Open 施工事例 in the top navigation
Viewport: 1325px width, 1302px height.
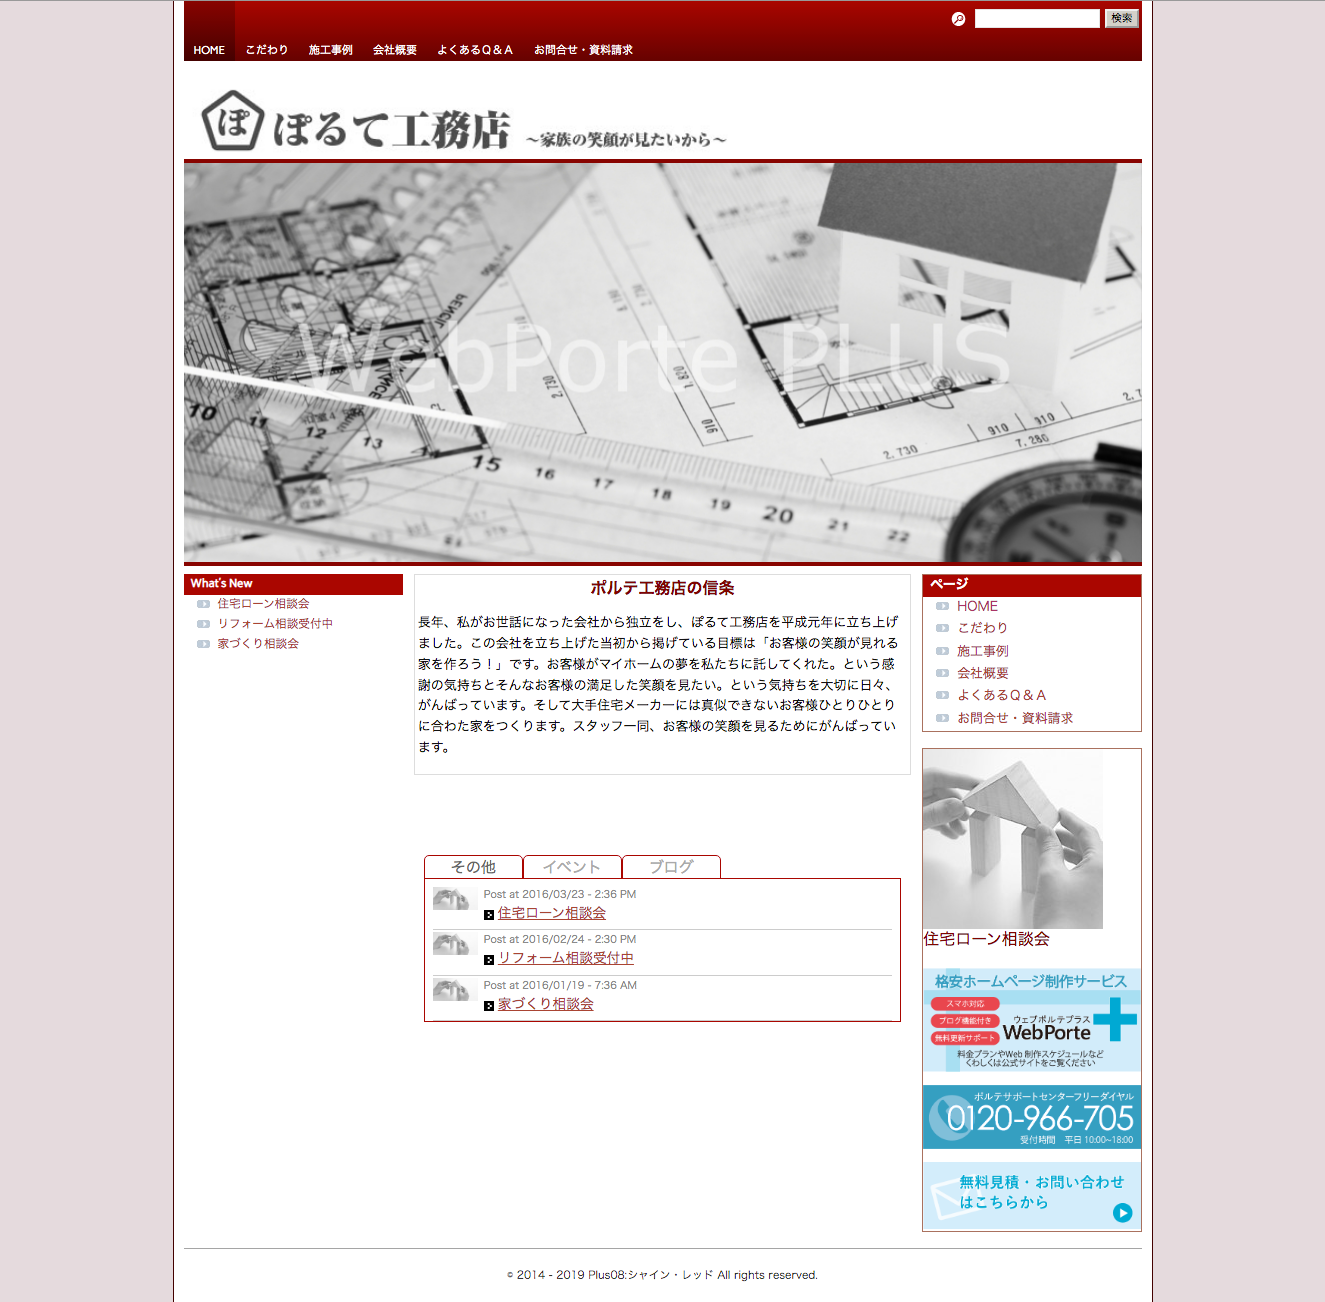pyautogui.click(x=330, y=50)
